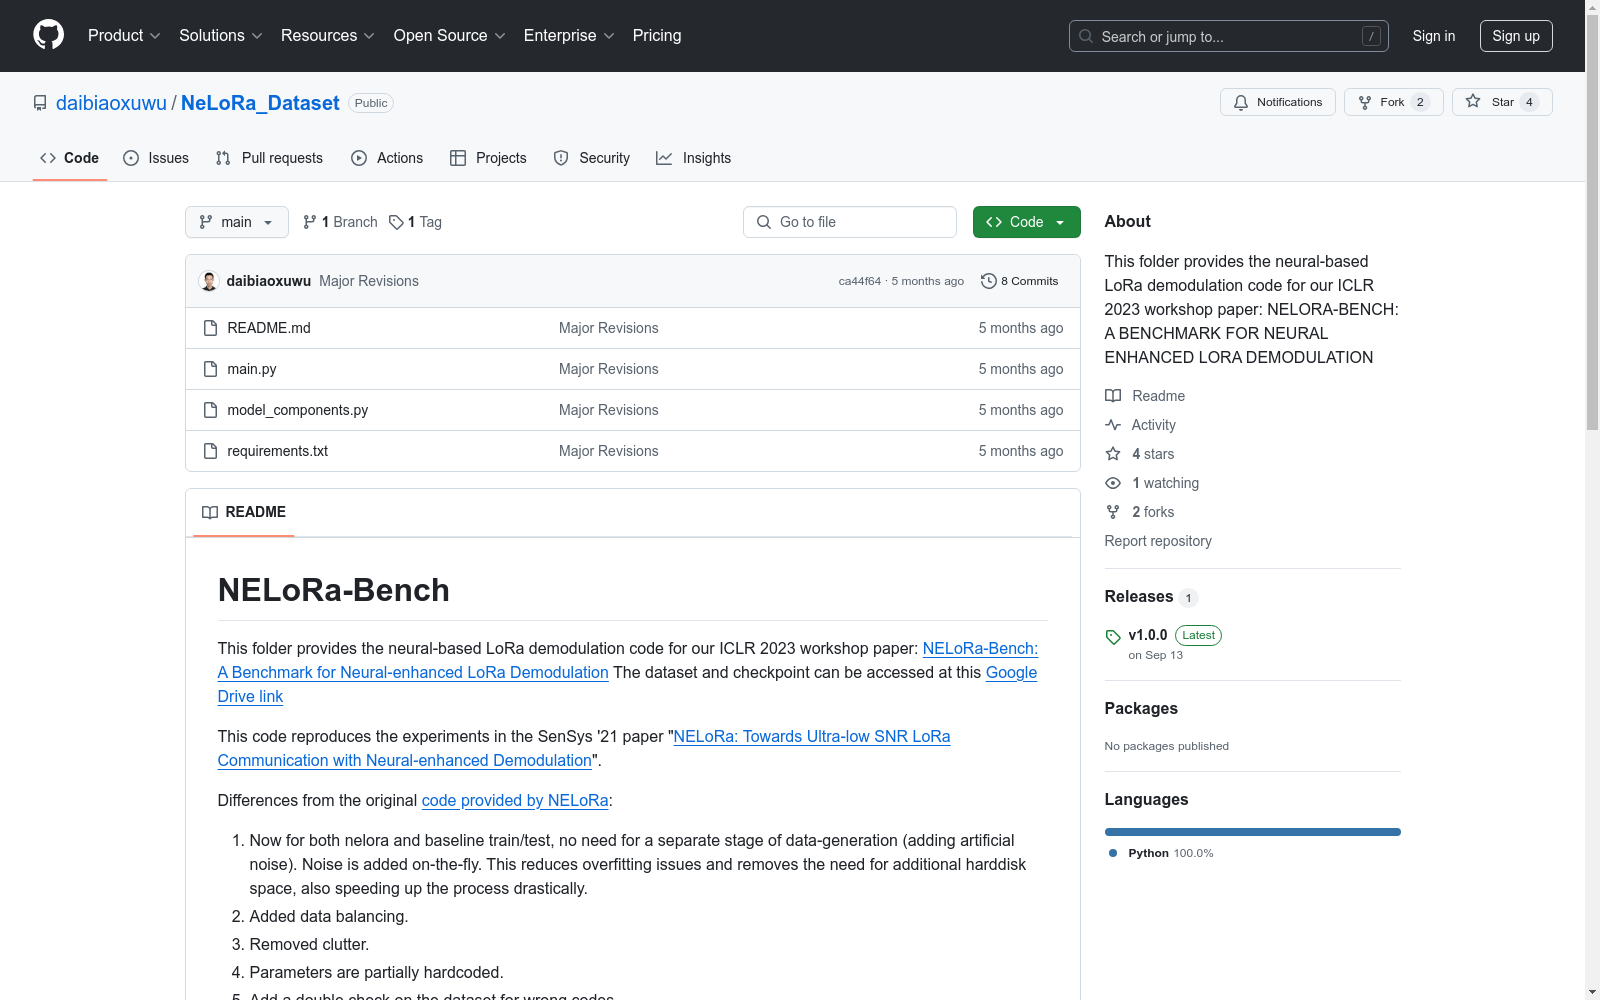
Task: Open the Issues tab
Action: pyautogui.click(x=156, y=158)
